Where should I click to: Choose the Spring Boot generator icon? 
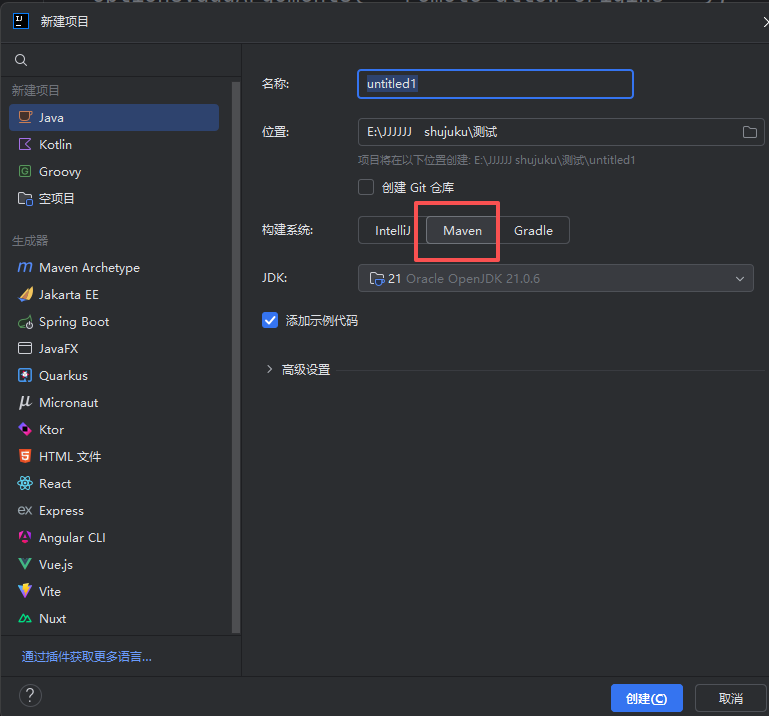tap(25, 322)
